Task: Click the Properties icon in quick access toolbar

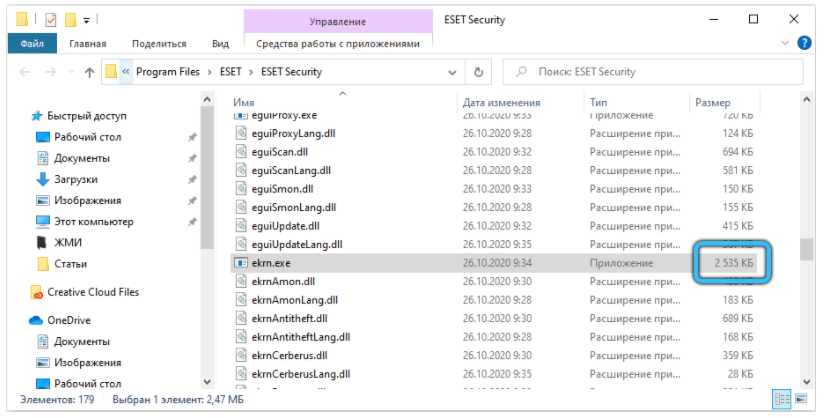Action: point(51,19)
